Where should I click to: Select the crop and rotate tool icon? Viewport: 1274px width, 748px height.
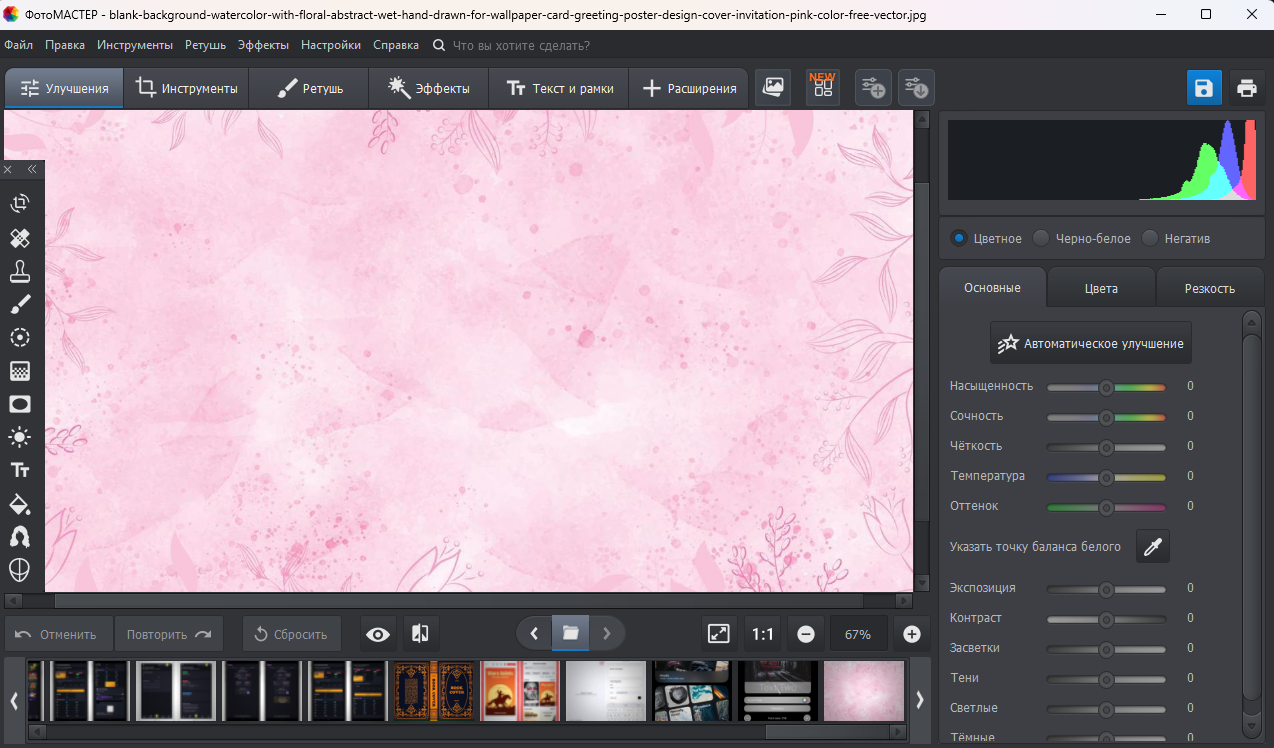coord(20,204)
